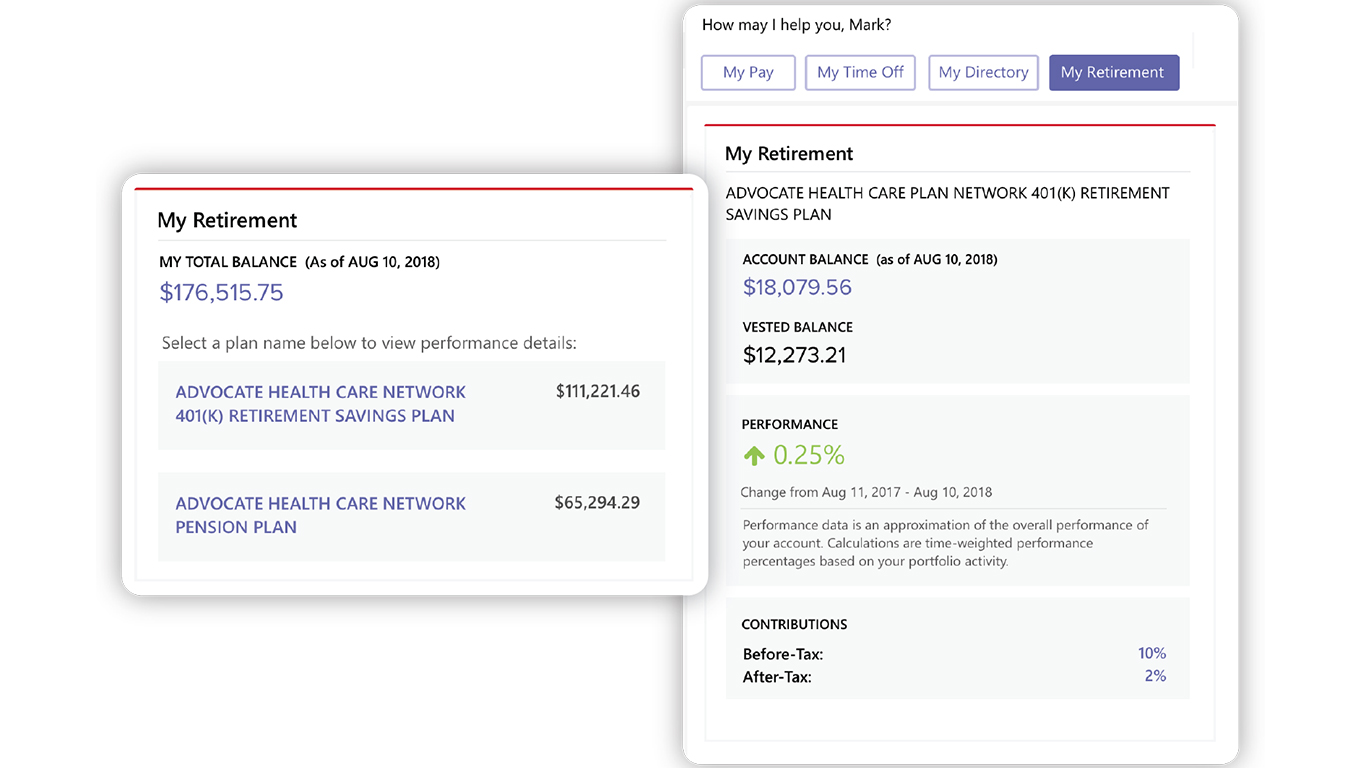The width and height of the screenshot is (1366, 768).
Task: Click the $111,221.46 plan balance
Action: click(597, 392)
